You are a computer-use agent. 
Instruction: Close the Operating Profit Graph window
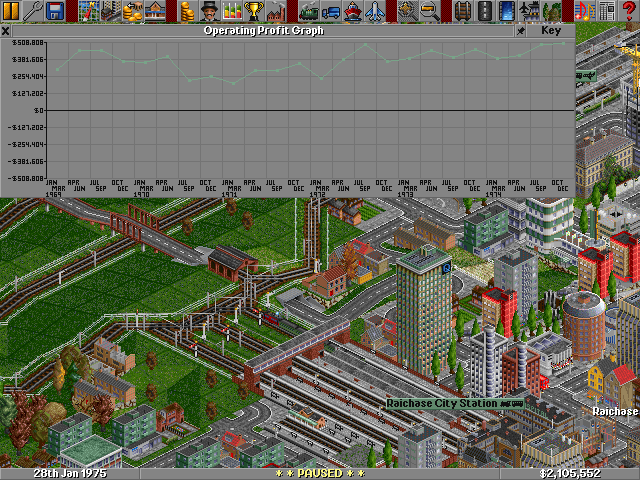[x=5, y=31]
